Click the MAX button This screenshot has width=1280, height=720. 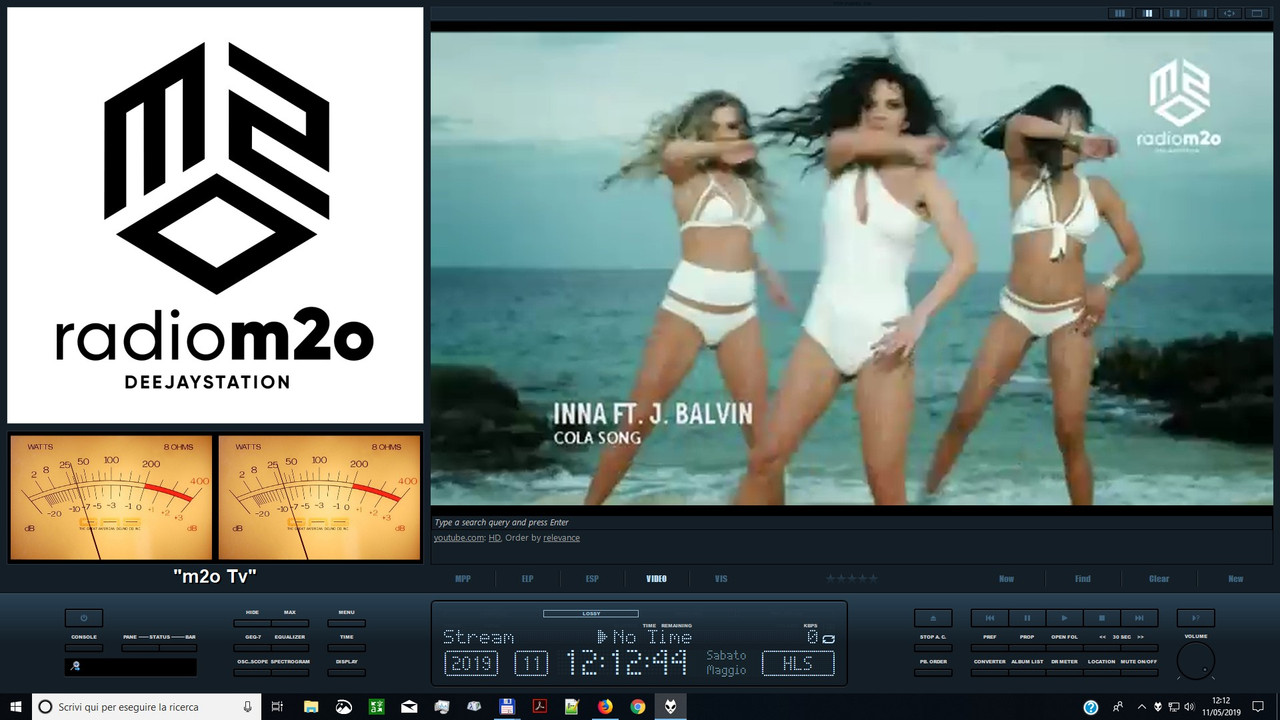point(290,623)
